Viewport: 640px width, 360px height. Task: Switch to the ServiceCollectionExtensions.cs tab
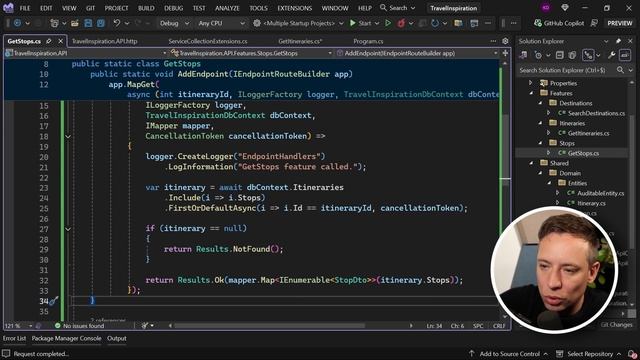coord(208,41)
